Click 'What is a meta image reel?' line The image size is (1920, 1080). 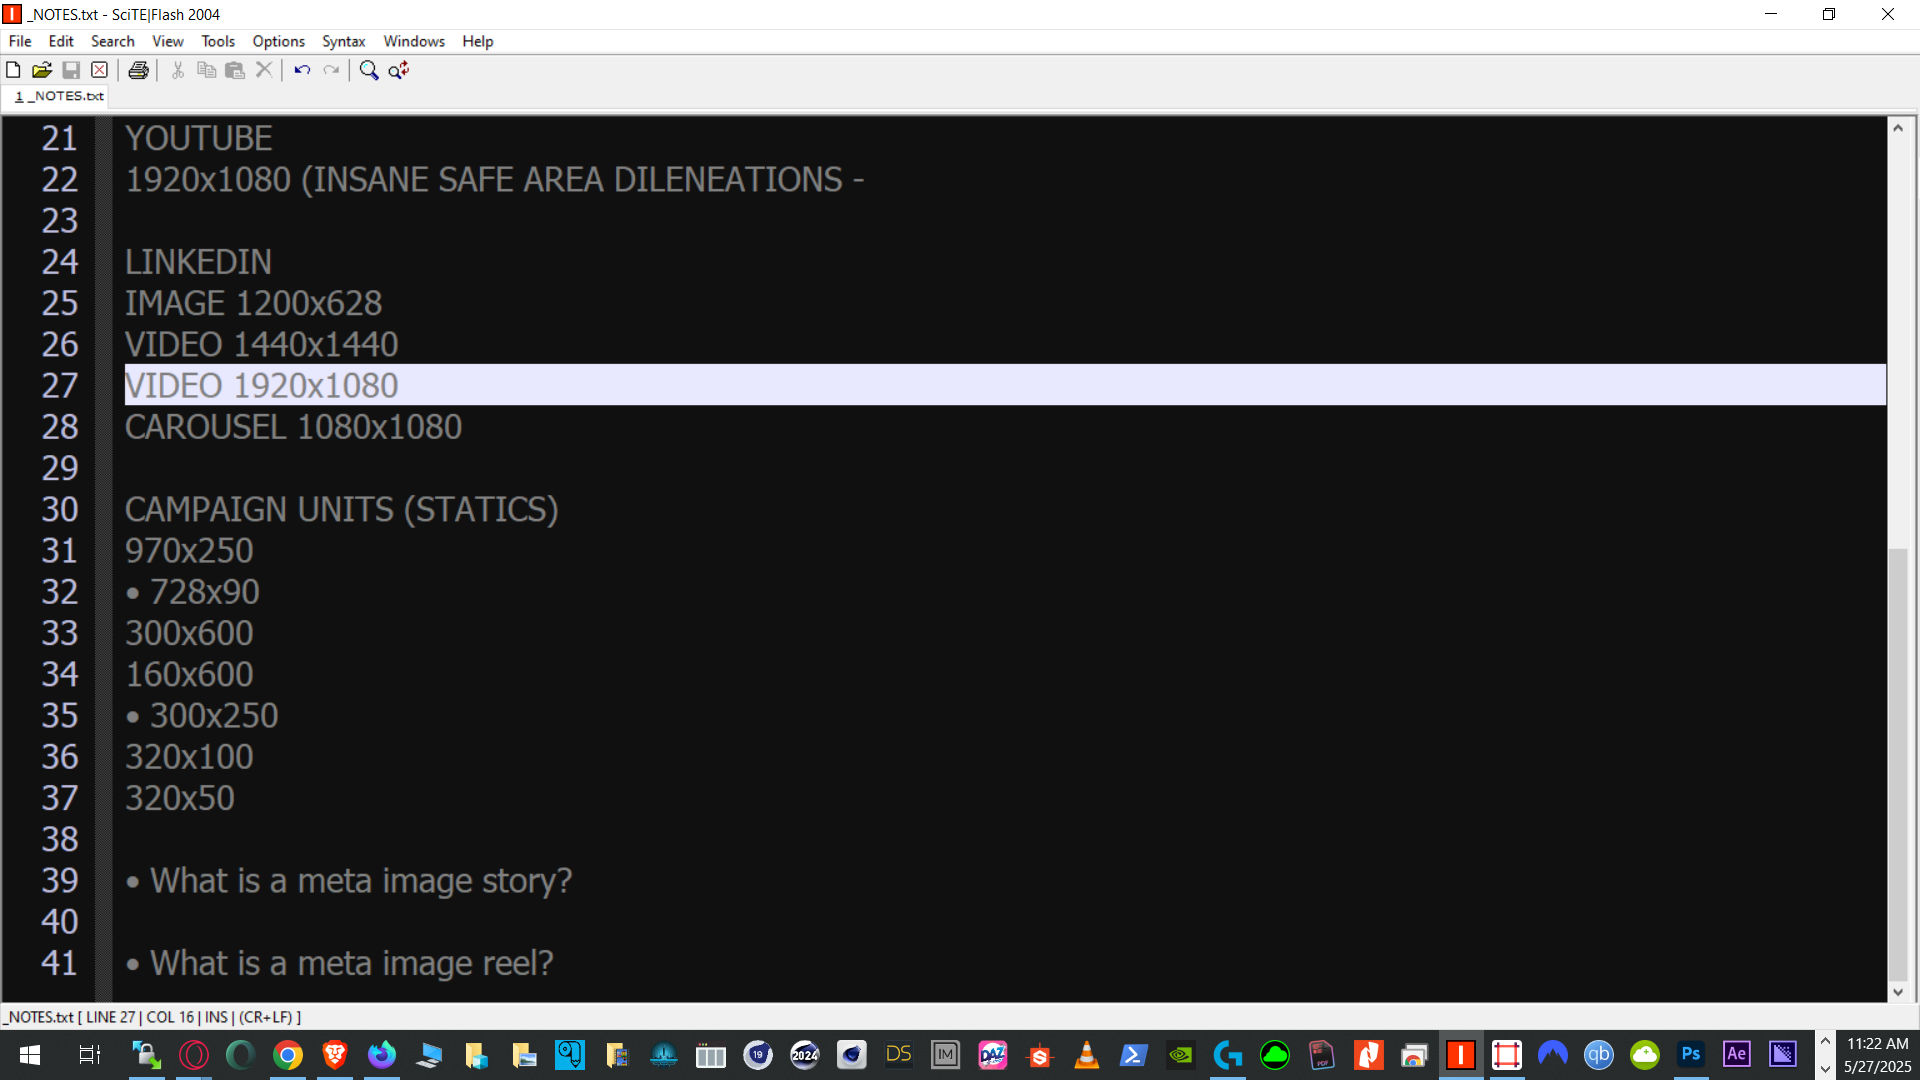(x=339, y=963)
